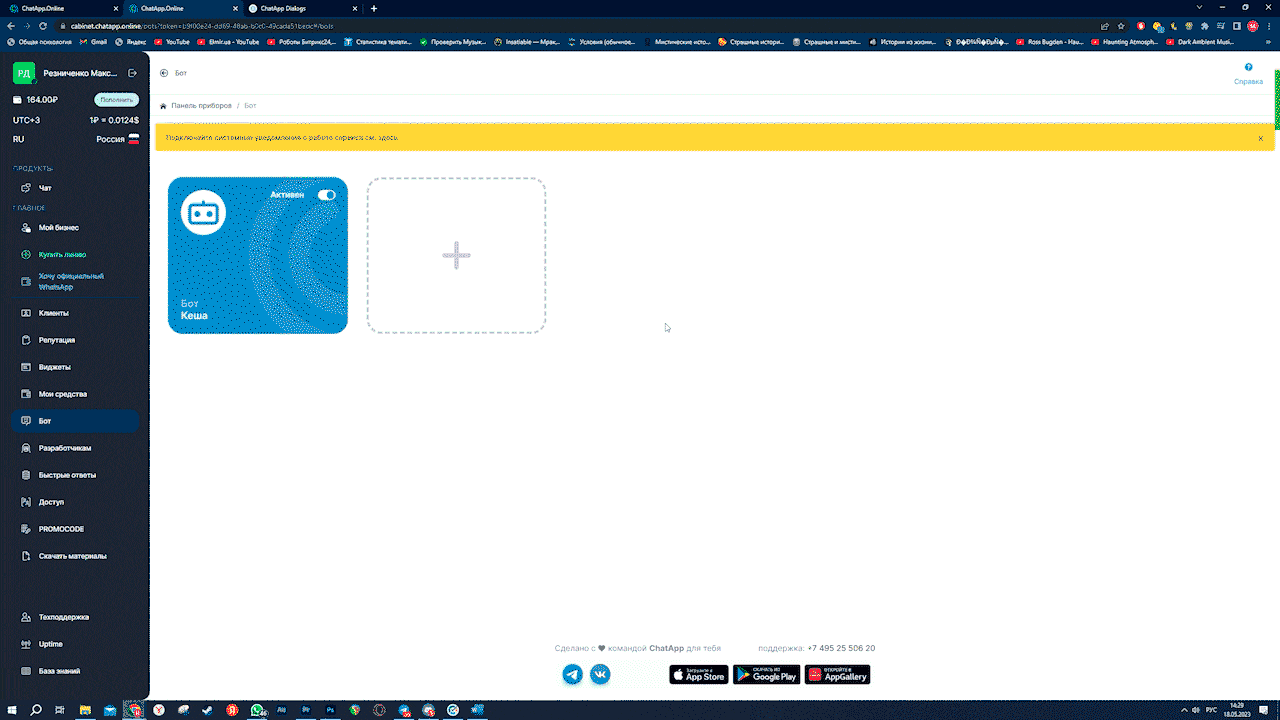
Task: Open the VK icon in footer
Action: pyautogui.click(x=600, y=675)
